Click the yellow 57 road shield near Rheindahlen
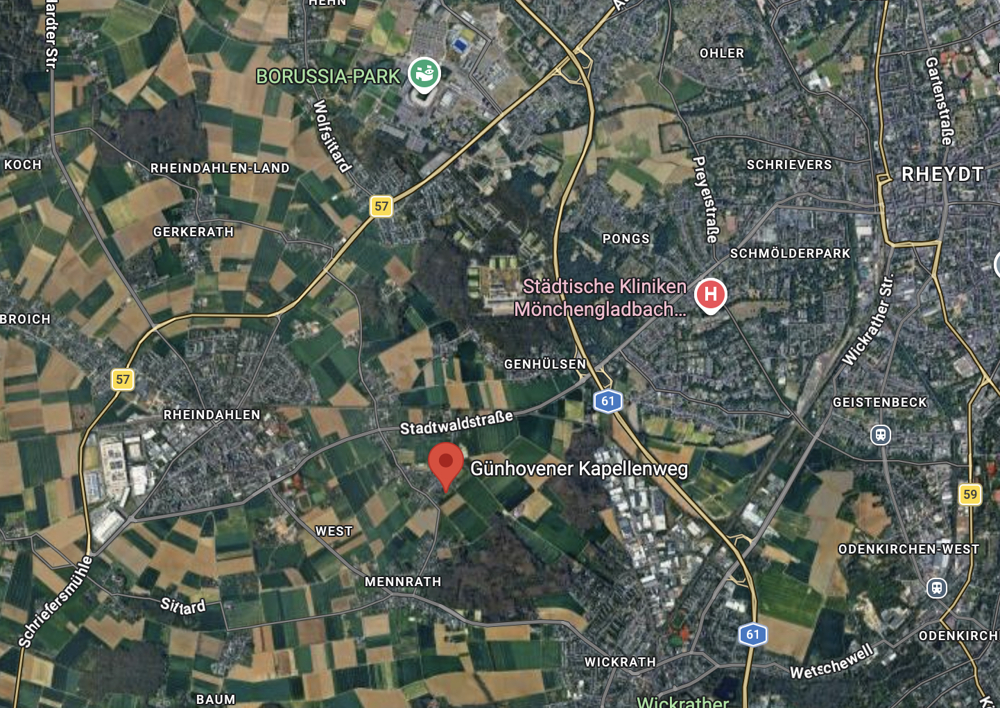 122,380
